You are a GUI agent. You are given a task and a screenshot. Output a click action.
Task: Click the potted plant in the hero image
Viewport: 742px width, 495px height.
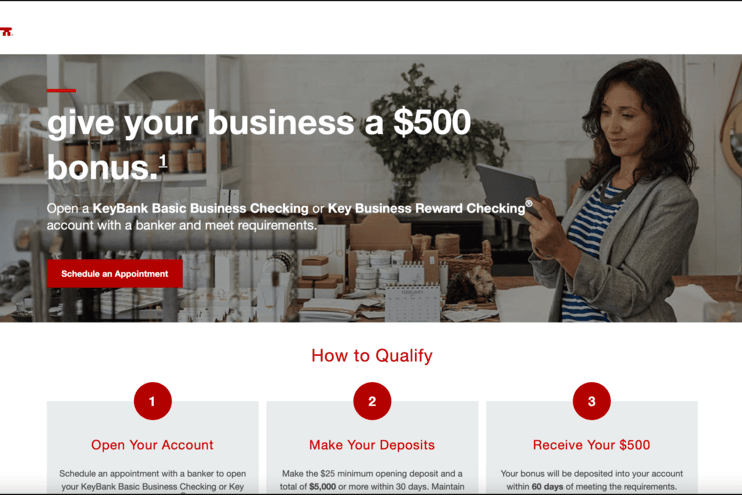[x=433, y=137]
